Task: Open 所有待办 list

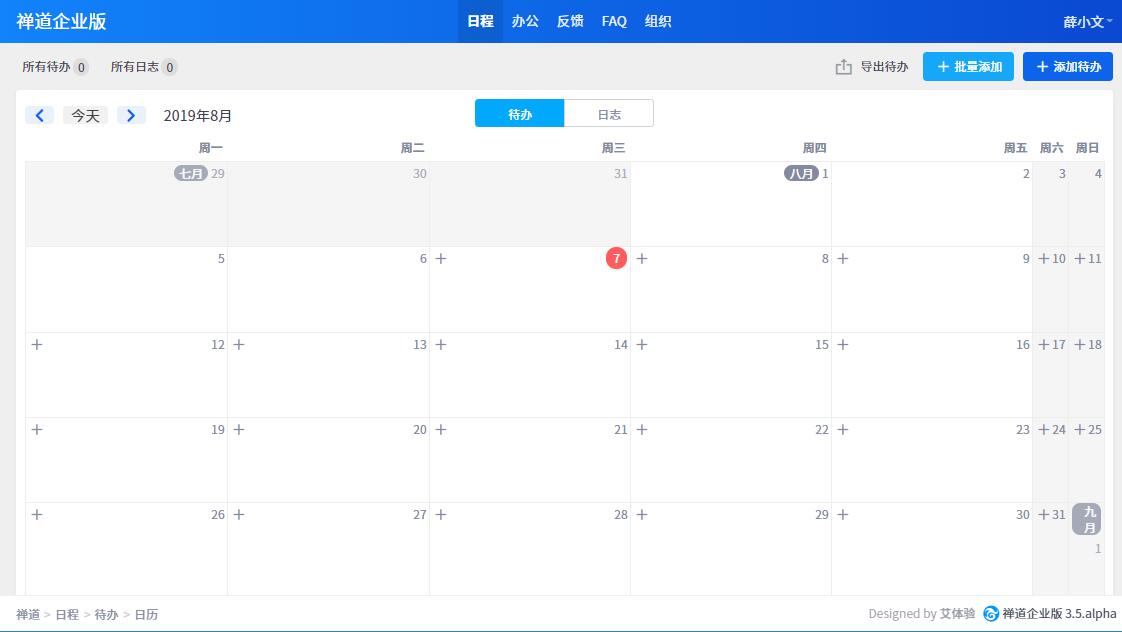Action: [x=55, y=67]
